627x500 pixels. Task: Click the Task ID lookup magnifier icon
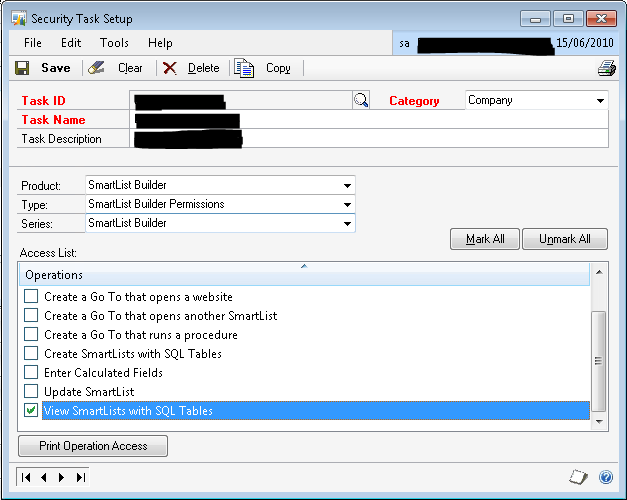pyautogui.click(x=361, y=100)
